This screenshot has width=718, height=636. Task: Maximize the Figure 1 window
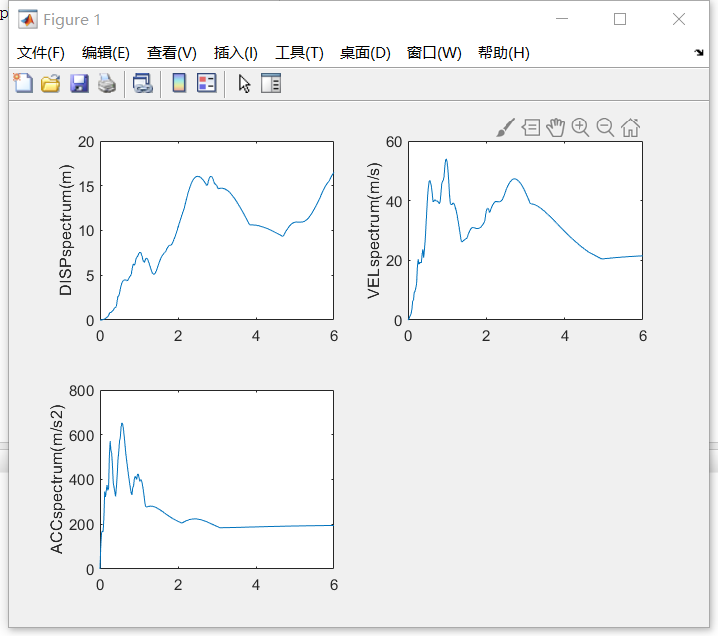tap(620, 19)
